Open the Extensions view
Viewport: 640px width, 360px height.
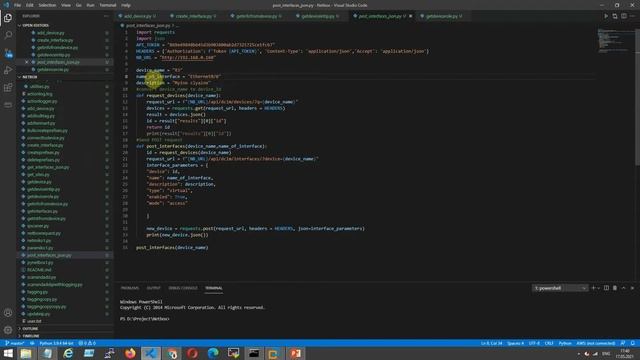pyautogui.click(x=8, y=88)
